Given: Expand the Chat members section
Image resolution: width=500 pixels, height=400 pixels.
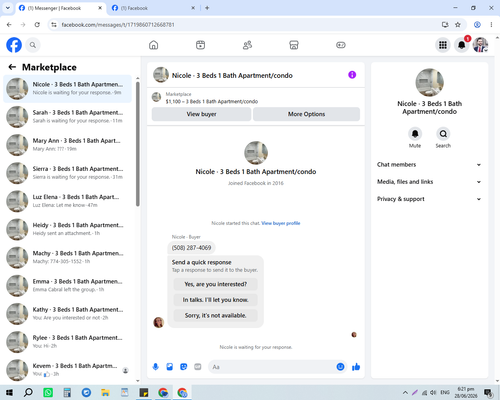Looking at the screenshot, I should click(x=429, y=164).
